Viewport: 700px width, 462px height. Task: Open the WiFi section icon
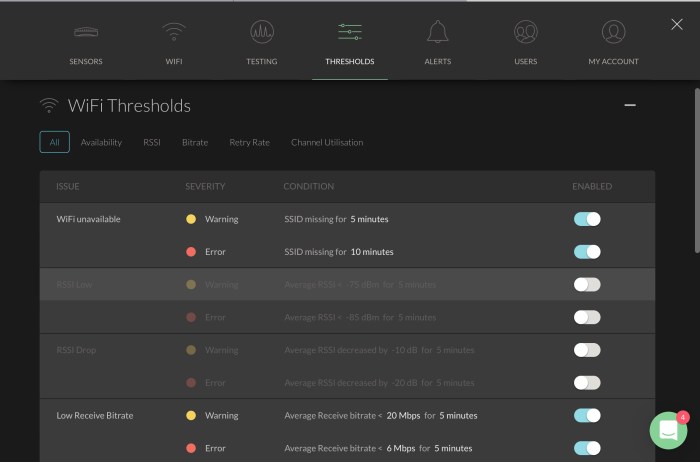click(x=174, y=33)
